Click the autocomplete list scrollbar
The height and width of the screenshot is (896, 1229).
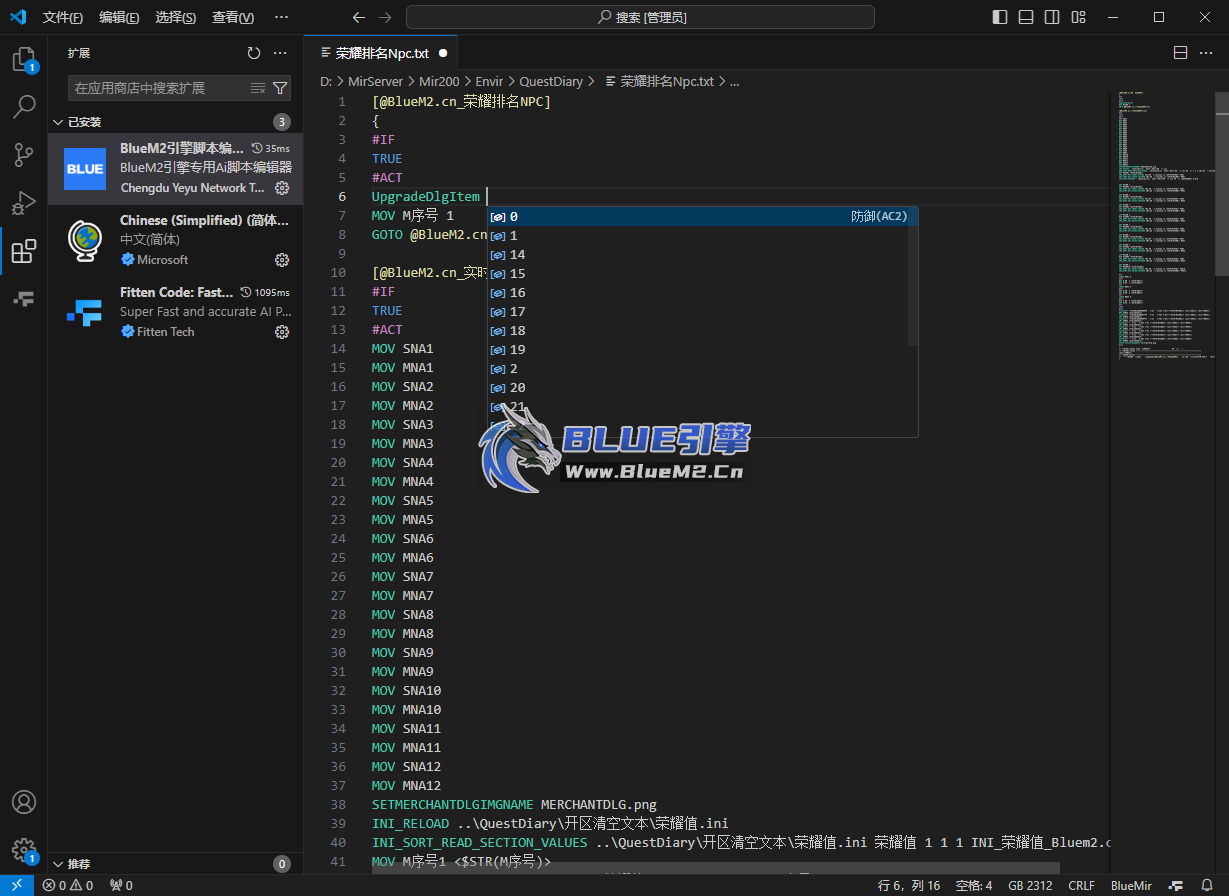click(x=912, y=276)
